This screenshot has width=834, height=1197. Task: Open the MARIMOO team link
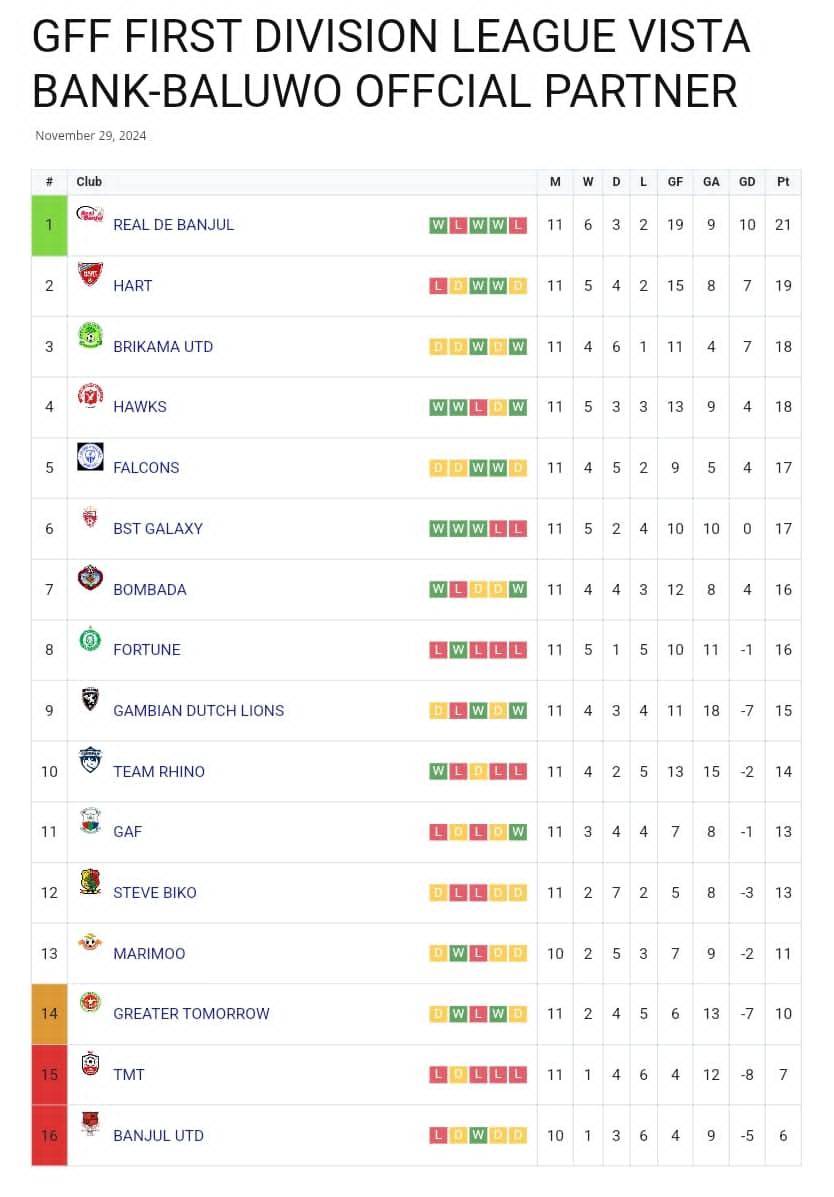click(149, 954)
